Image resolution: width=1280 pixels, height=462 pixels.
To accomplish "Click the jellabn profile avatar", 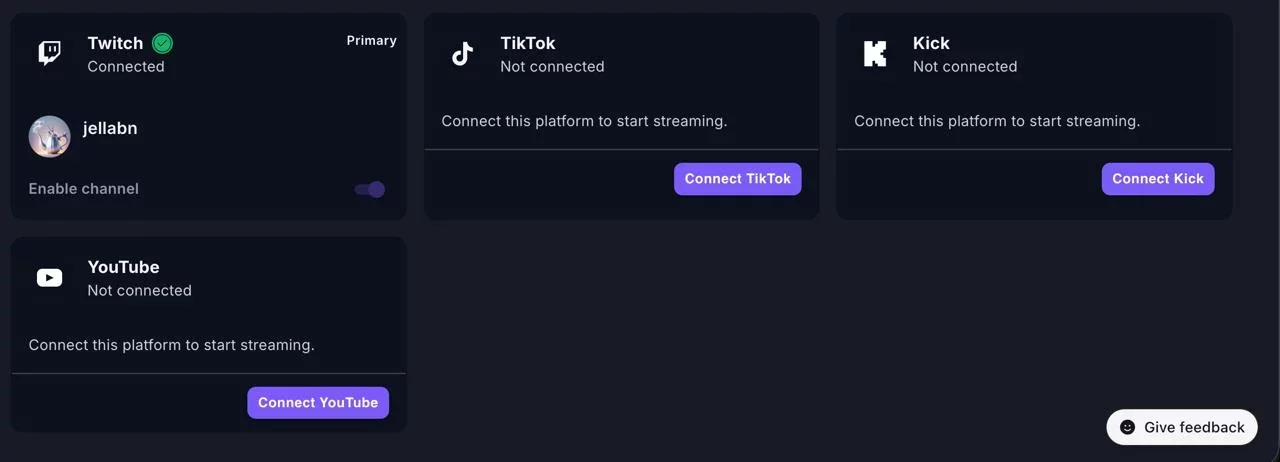I will pyautogui.click(x=50, y=137).
